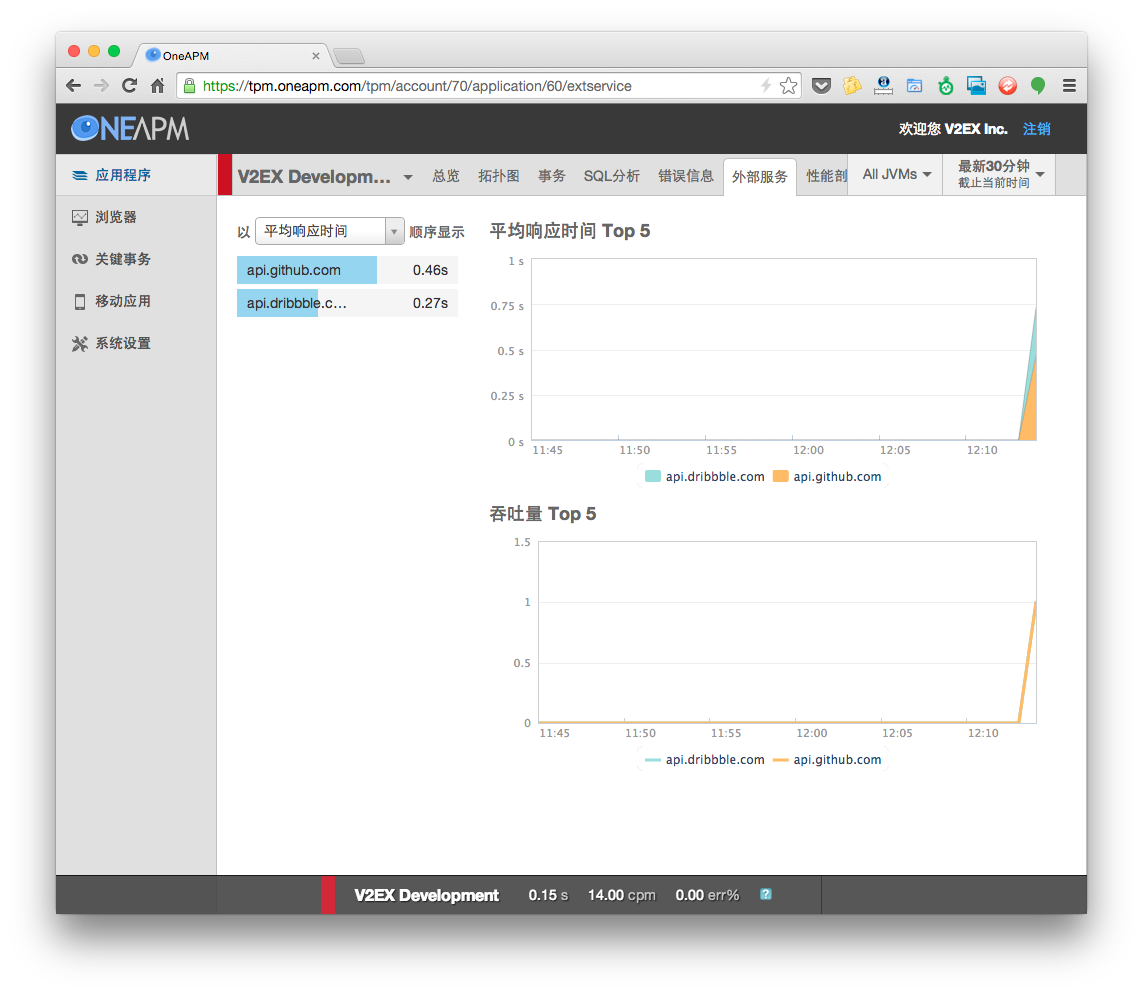Switch to the SQL分析 tab
The height and width of the screenshot is (994, 1143).
click(x=611, y=176)
